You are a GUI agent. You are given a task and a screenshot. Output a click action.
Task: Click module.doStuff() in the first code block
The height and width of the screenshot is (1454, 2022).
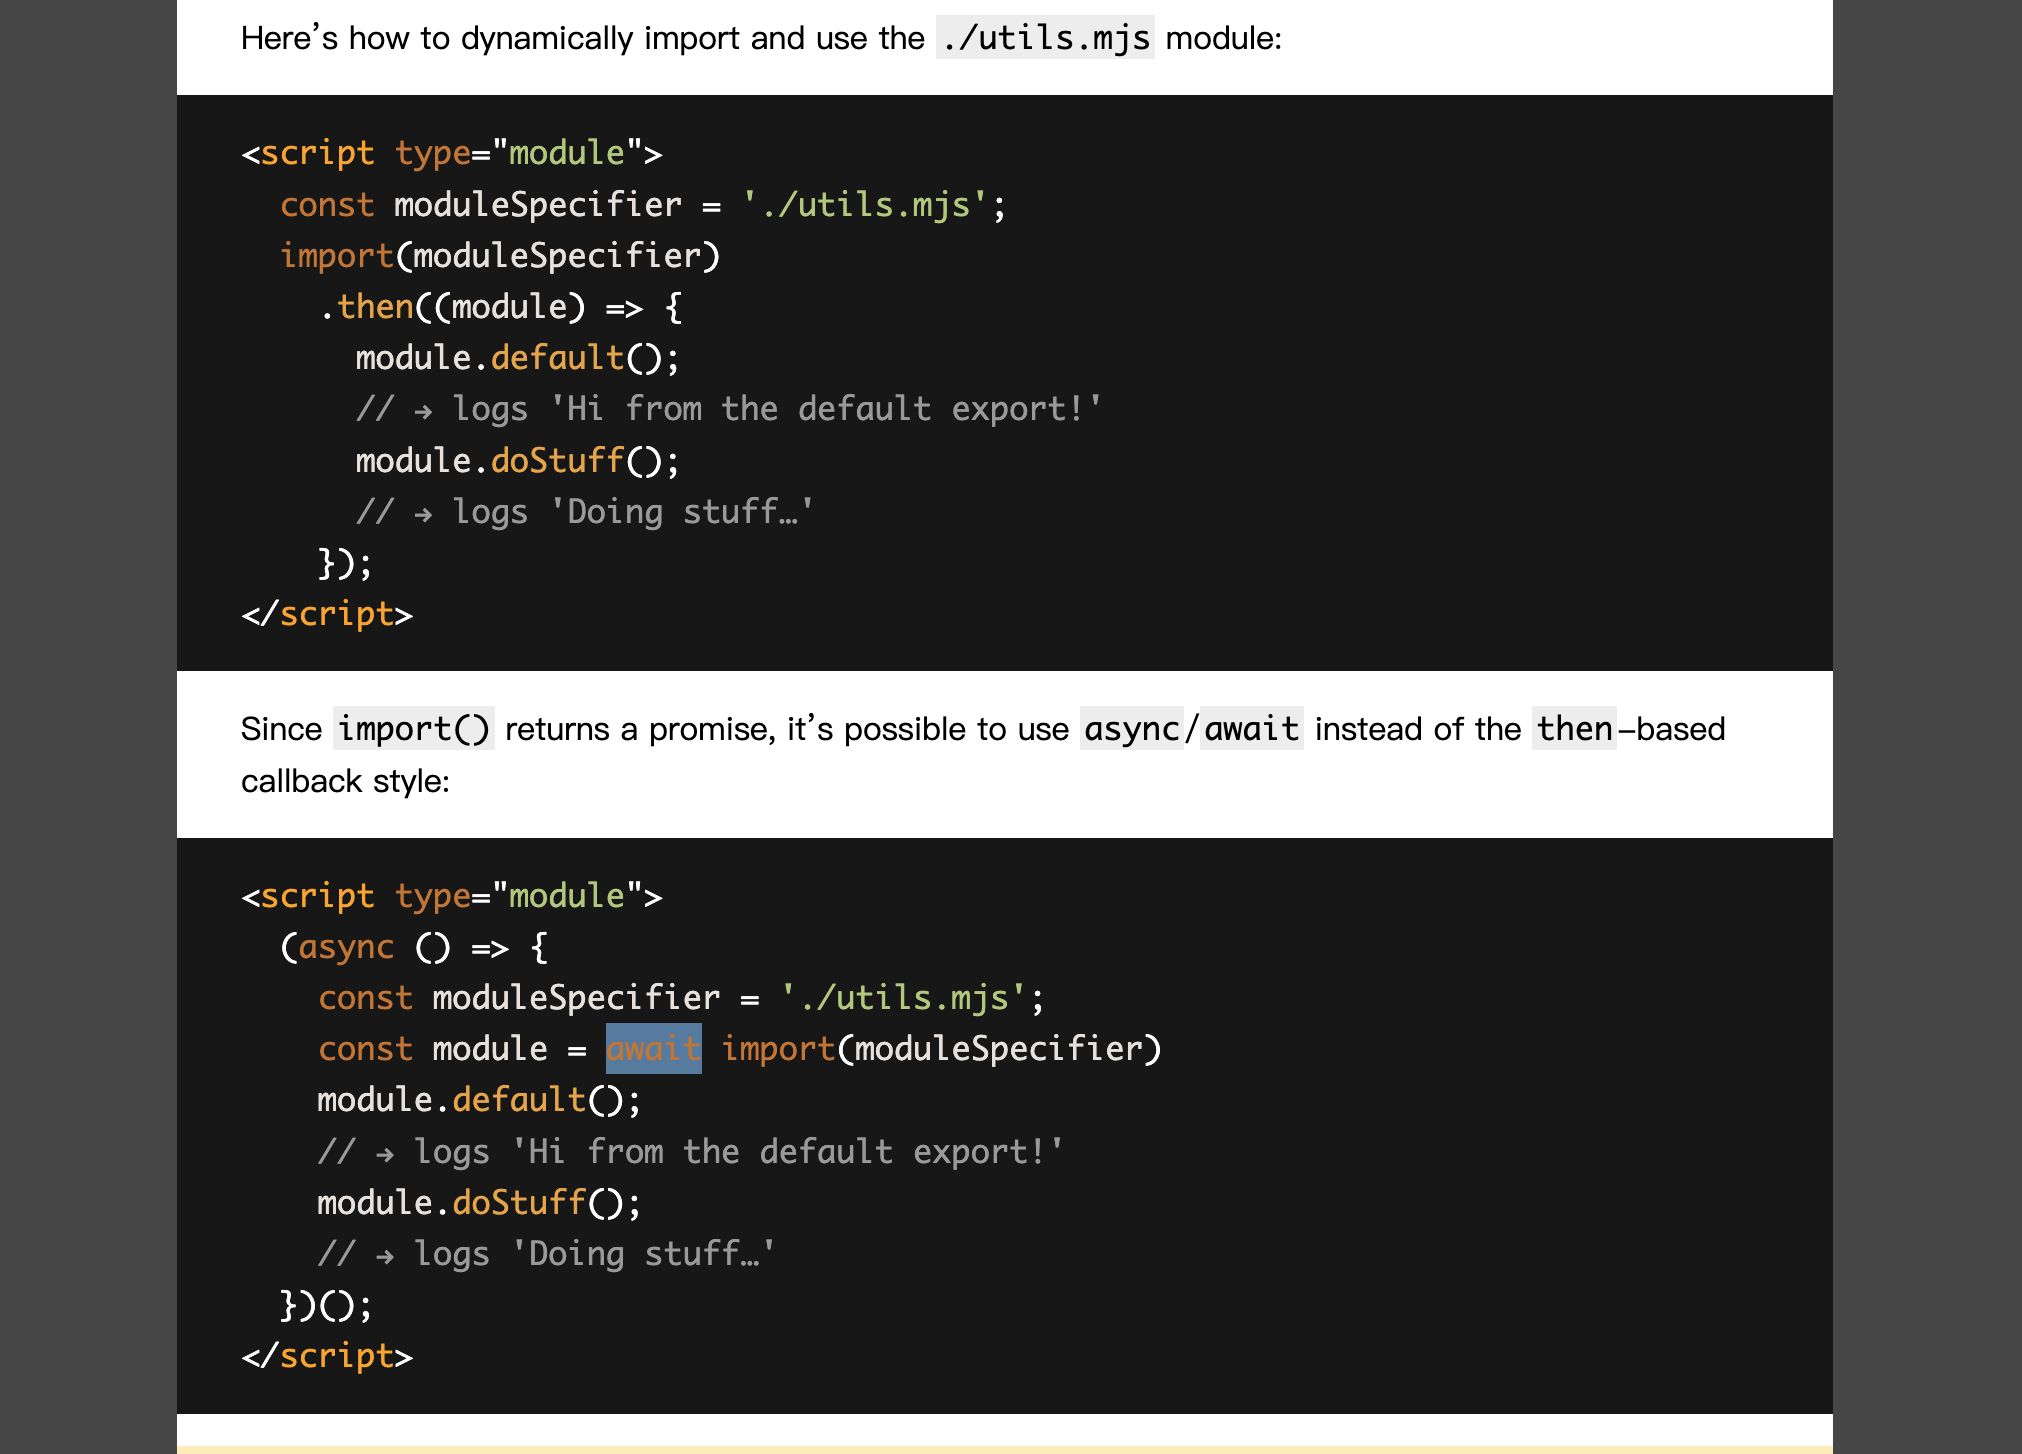[516, 461]
